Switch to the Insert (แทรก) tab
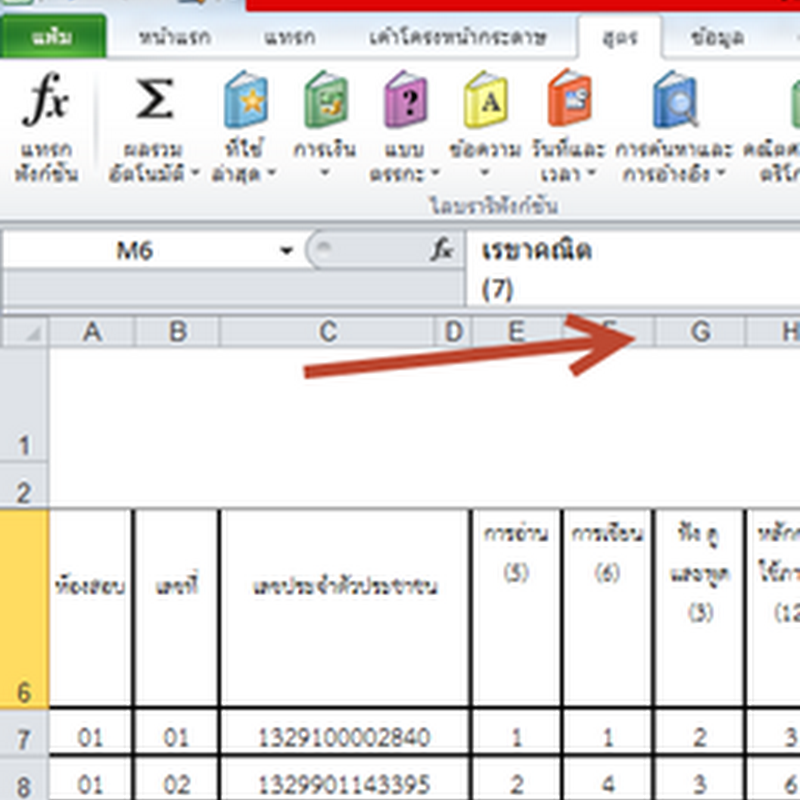This screenshot has height=800, width=800. [x=289, y=37]
